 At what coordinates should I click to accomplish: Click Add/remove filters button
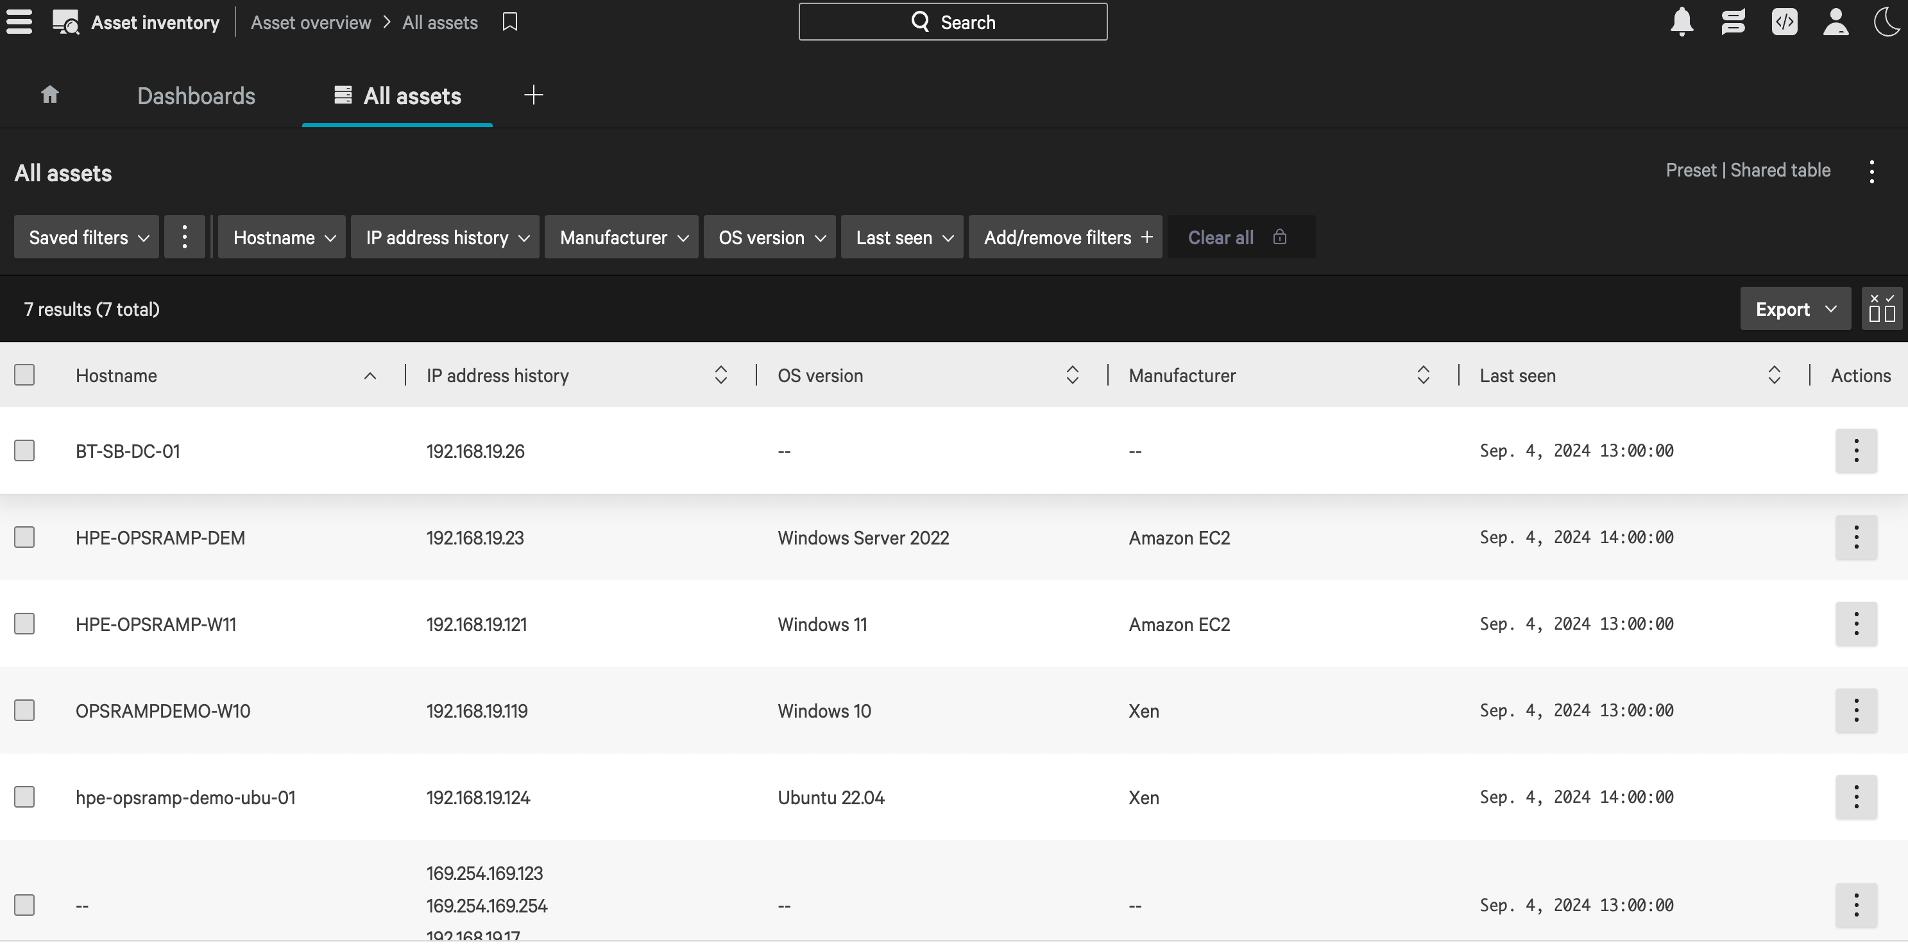tap(1066, 237)
